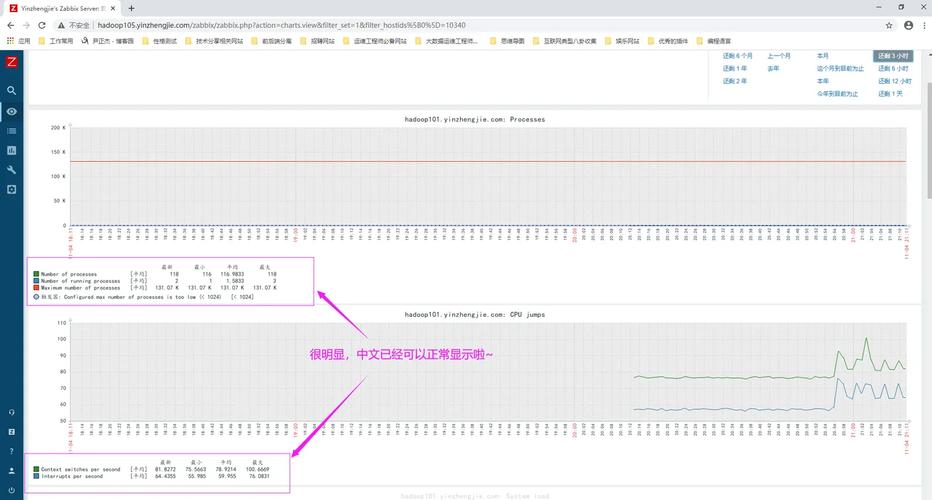Click the not-secure warning triangle icon
The image size is (932, 500).
point(61,26)
